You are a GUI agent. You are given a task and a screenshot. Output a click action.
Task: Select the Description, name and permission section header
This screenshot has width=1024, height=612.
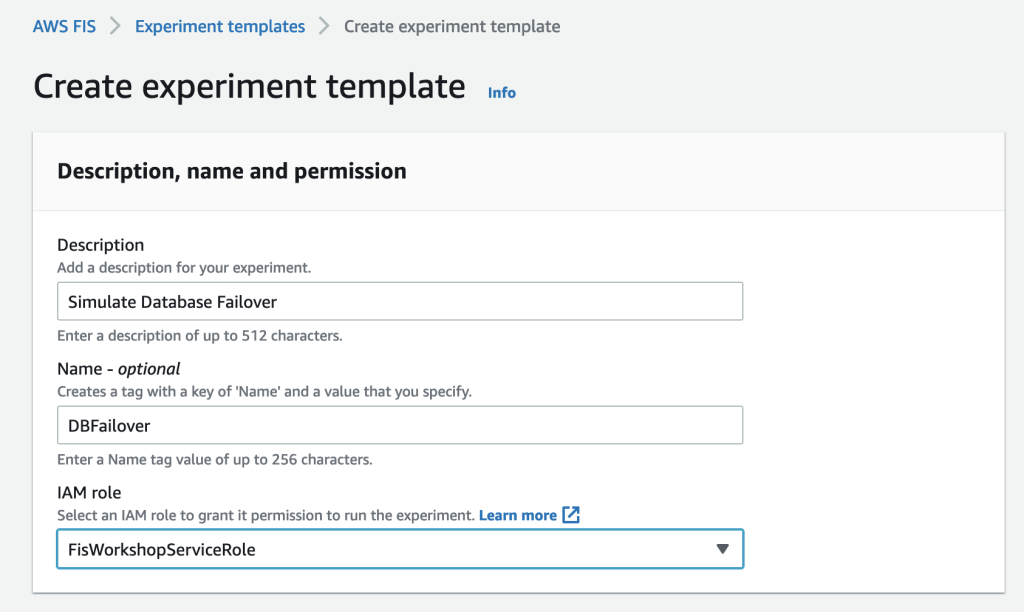click(x=231, y=171)
